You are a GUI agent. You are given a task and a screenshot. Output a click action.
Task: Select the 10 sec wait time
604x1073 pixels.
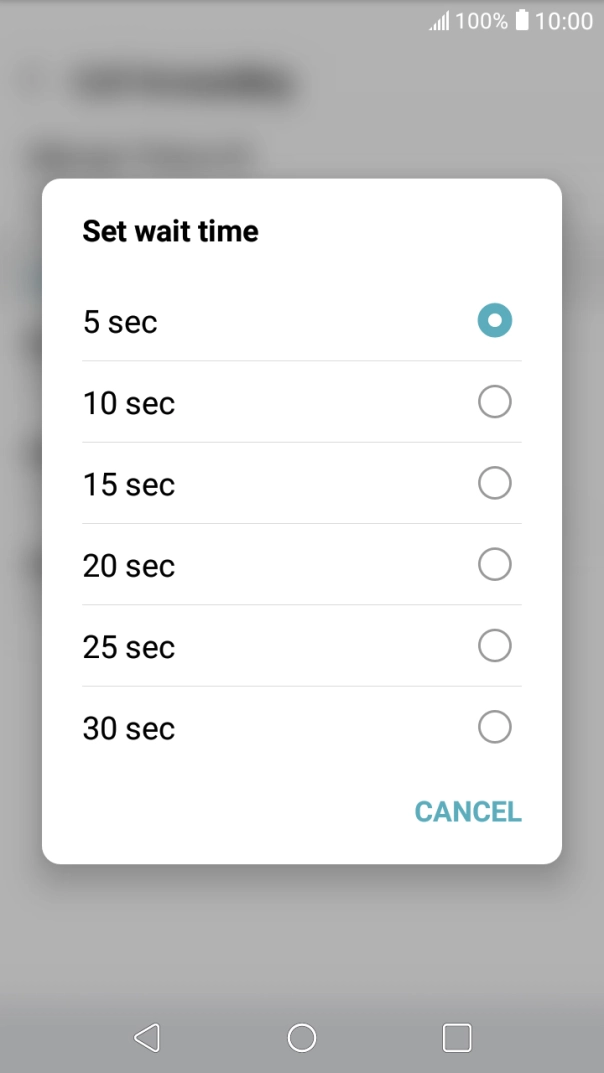[x=494, y=402]
